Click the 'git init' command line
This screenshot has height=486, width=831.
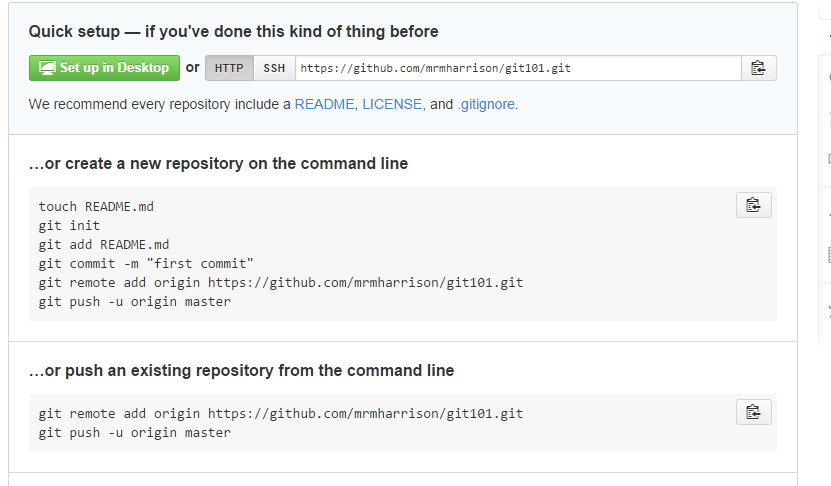tap(69, 226)
